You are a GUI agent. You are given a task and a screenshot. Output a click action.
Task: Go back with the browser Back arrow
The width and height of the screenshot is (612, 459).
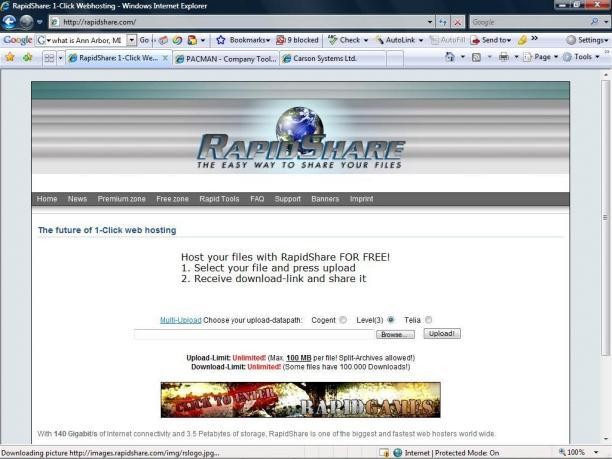click(x=9, y=22)
